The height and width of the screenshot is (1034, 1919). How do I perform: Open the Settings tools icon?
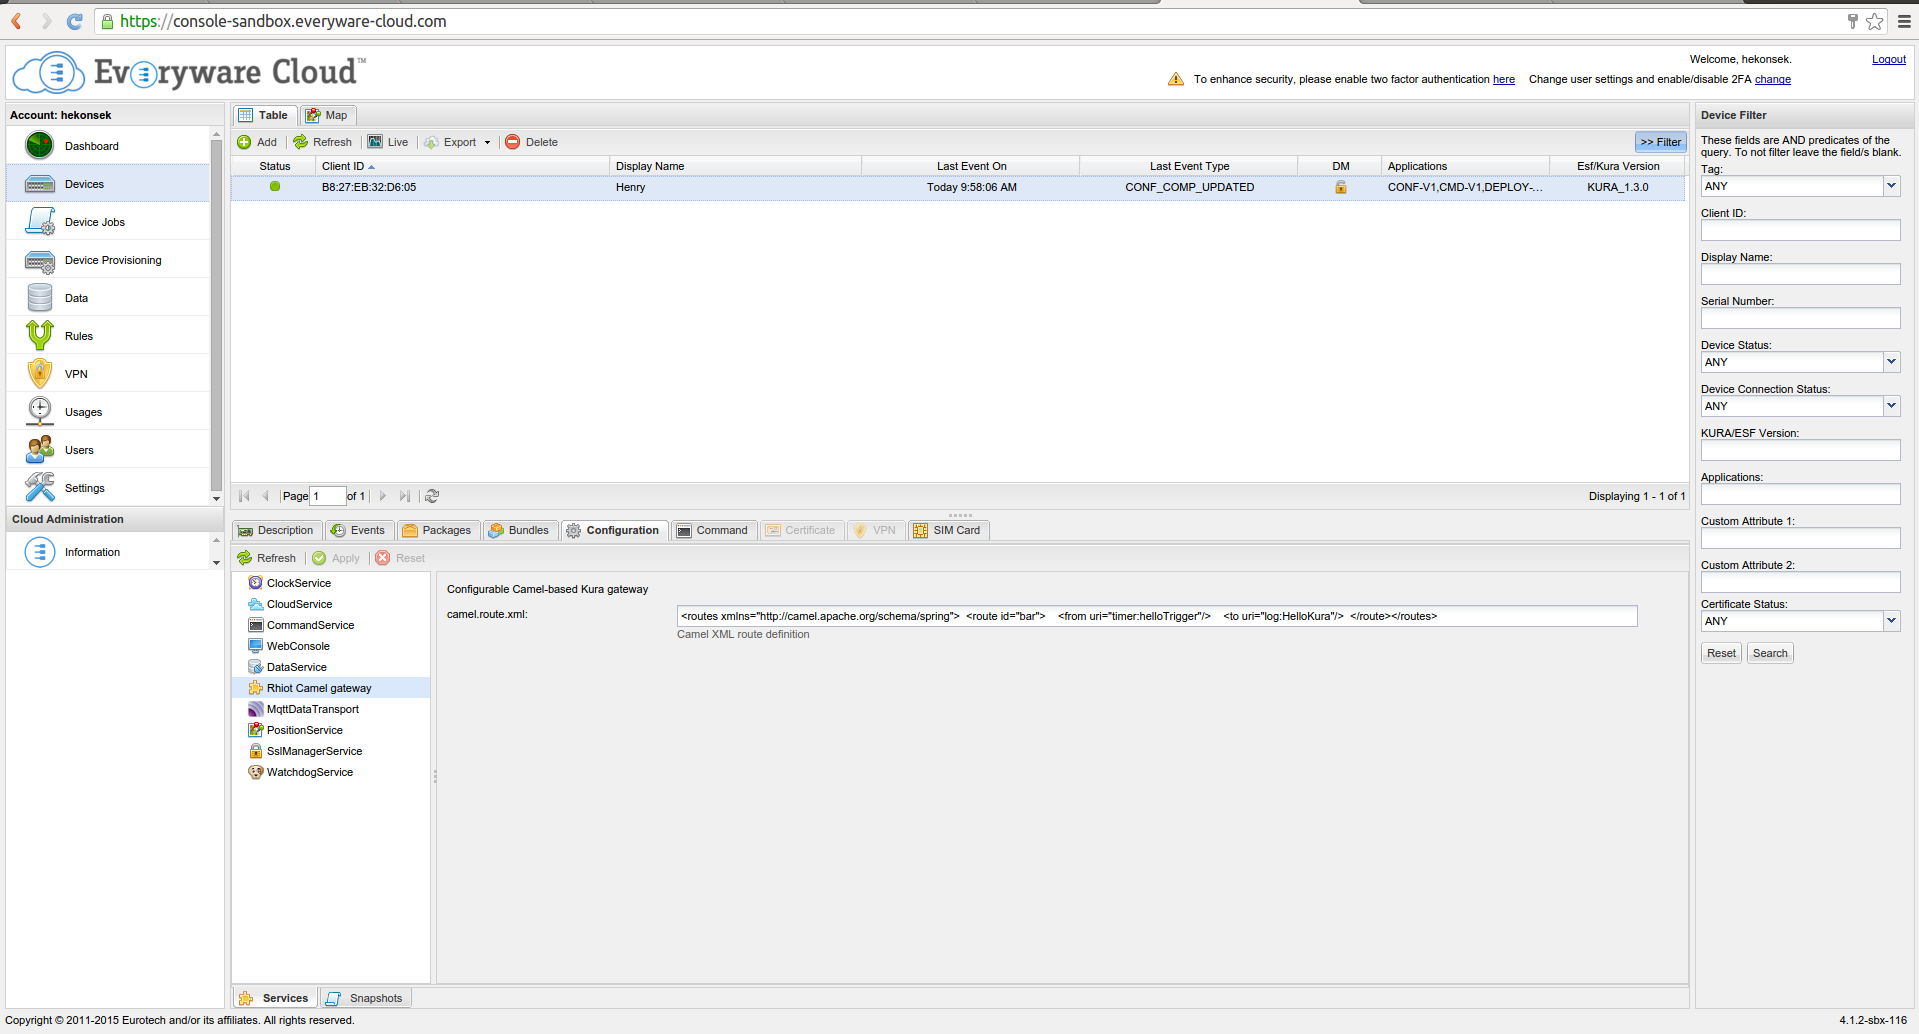point(40,488)
